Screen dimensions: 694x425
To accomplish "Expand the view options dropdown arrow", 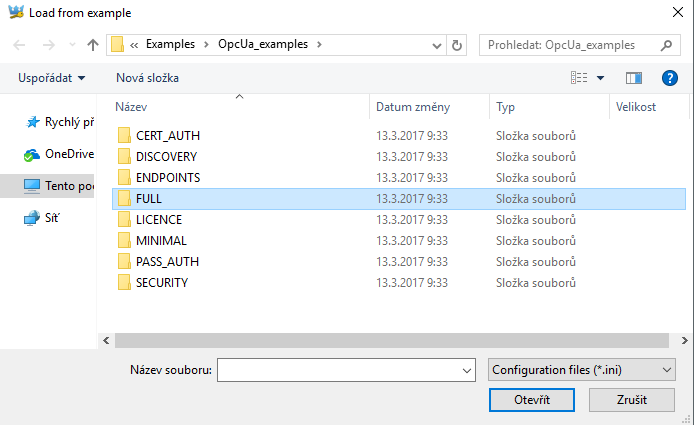I will (x=601, y=78).
